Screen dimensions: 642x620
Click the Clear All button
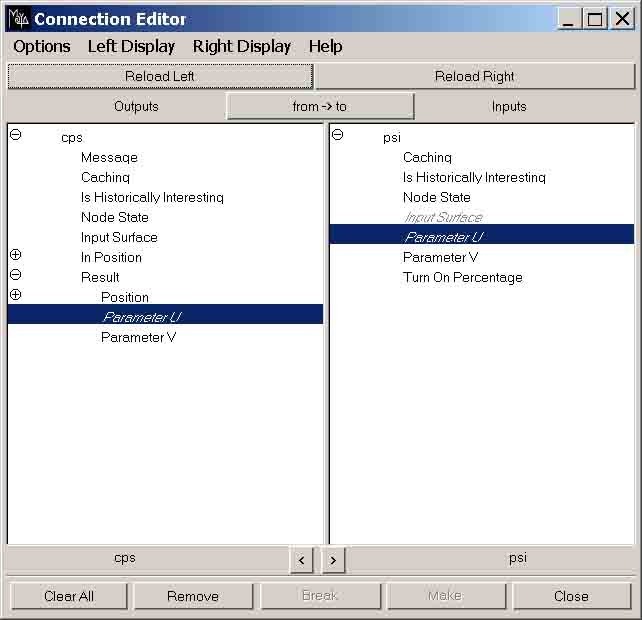(x=69, y=596)
